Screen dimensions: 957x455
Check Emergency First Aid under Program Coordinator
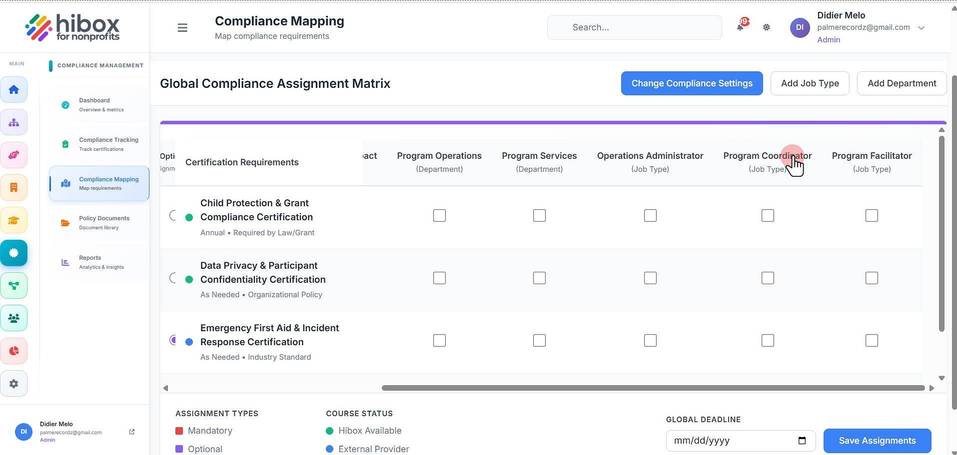768,340
